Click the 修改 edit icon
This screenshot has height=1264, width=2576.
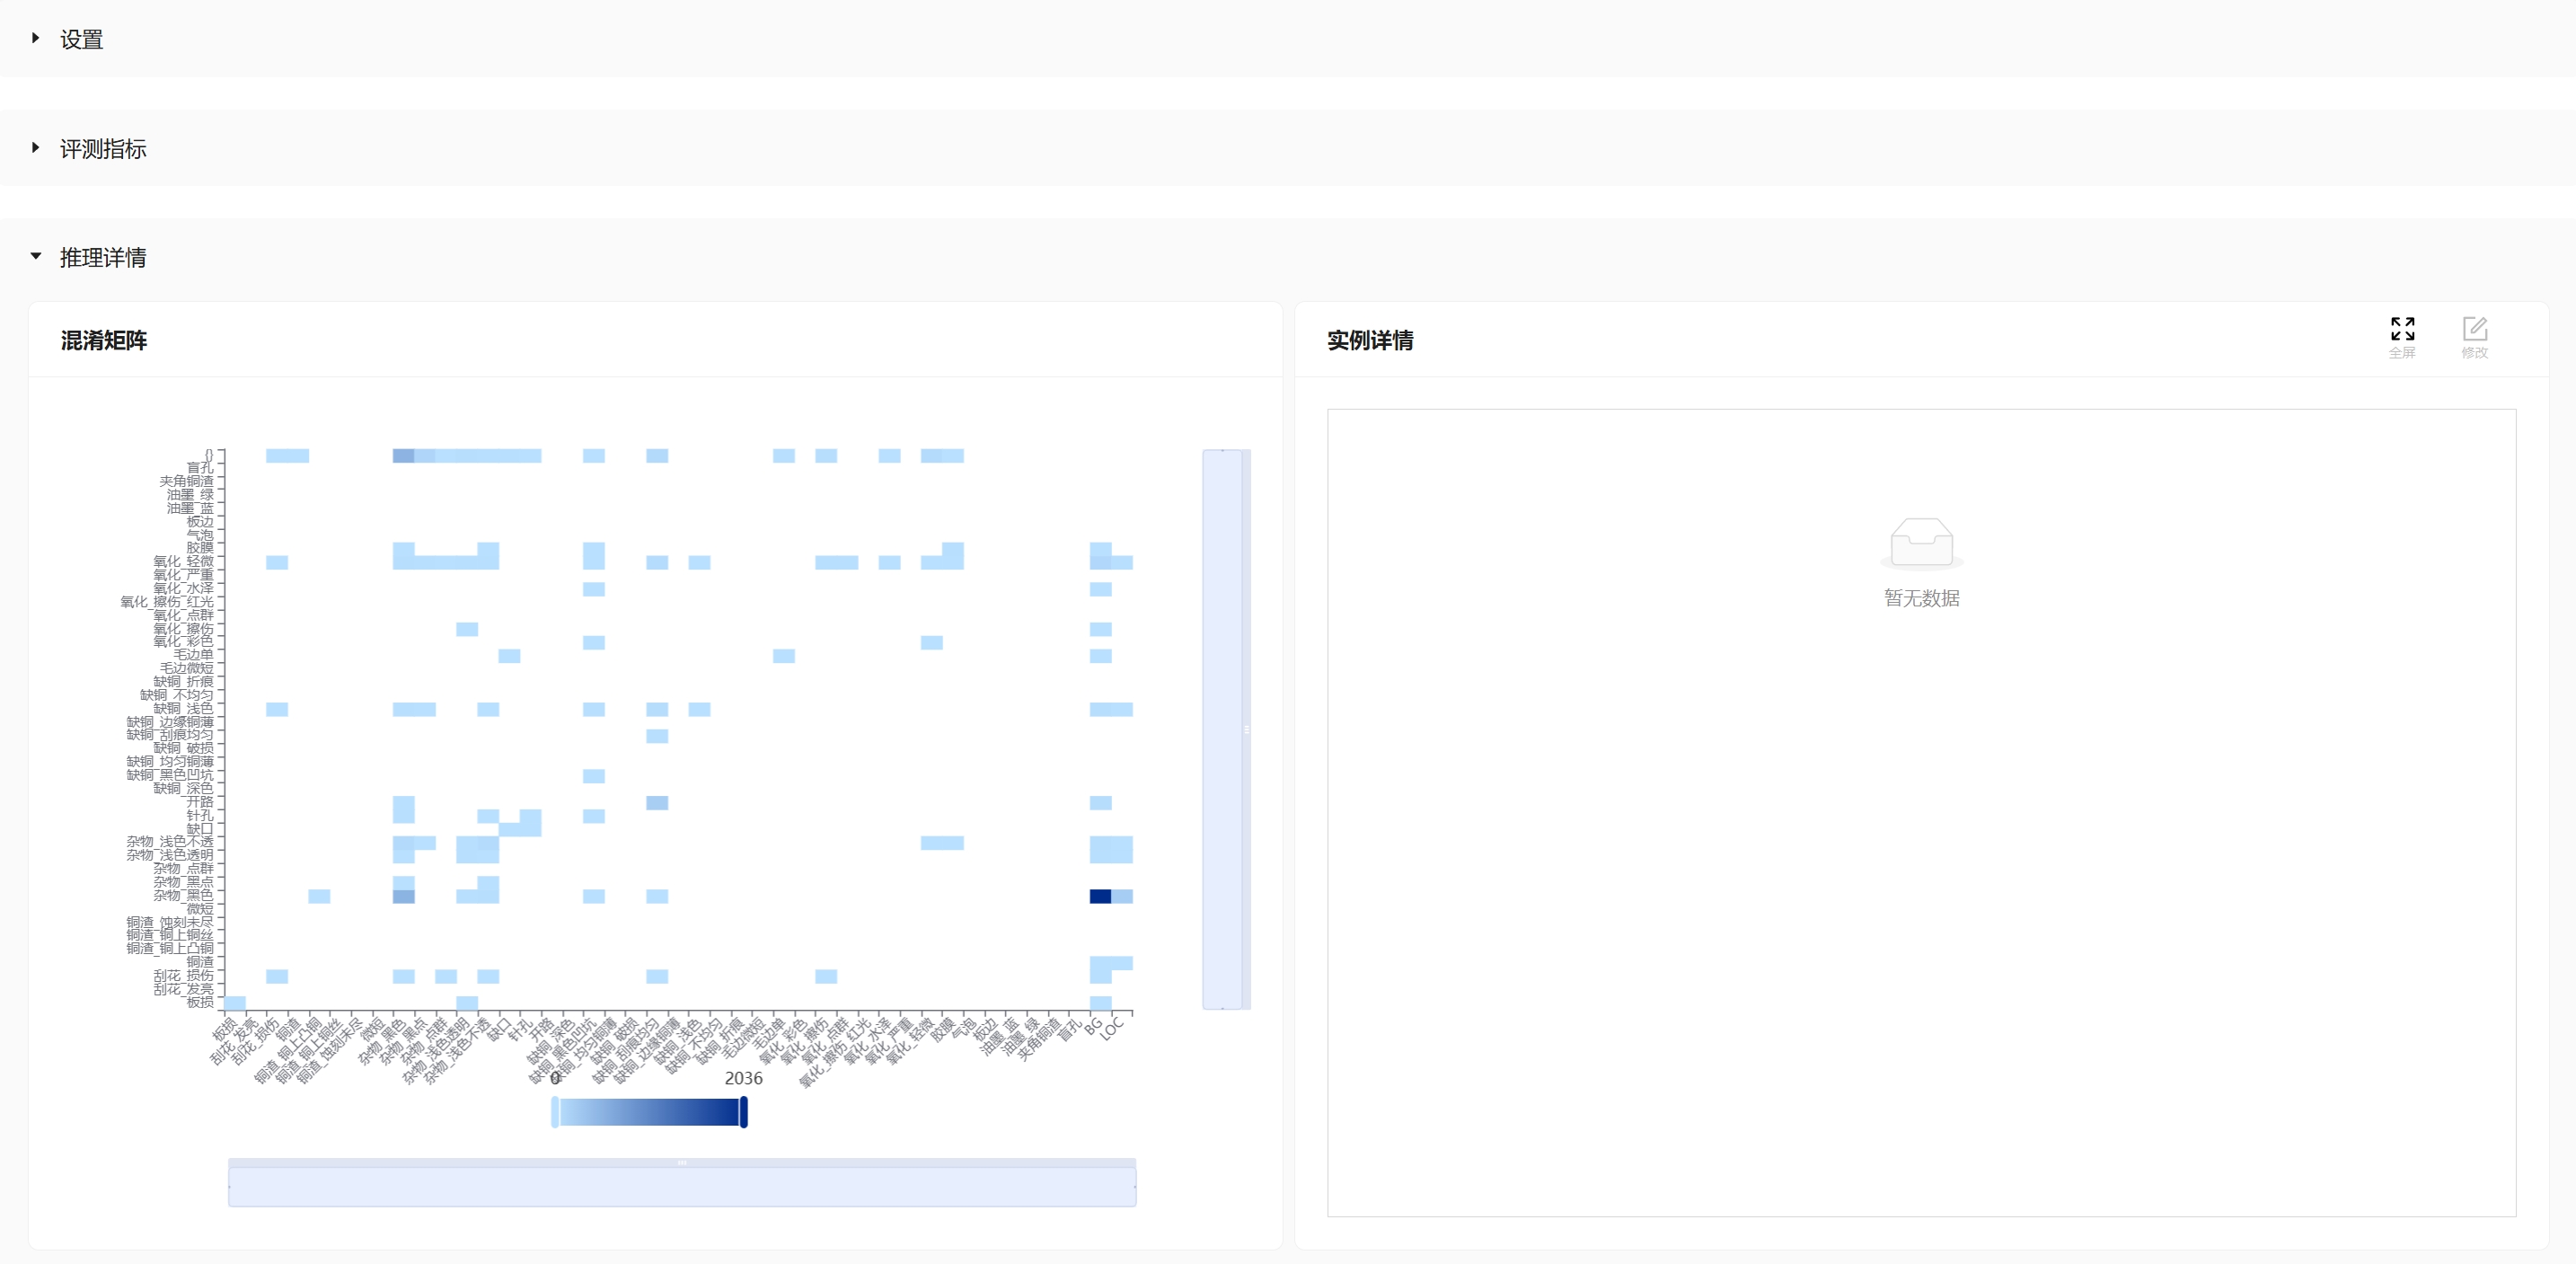[x=2474, y=330]
